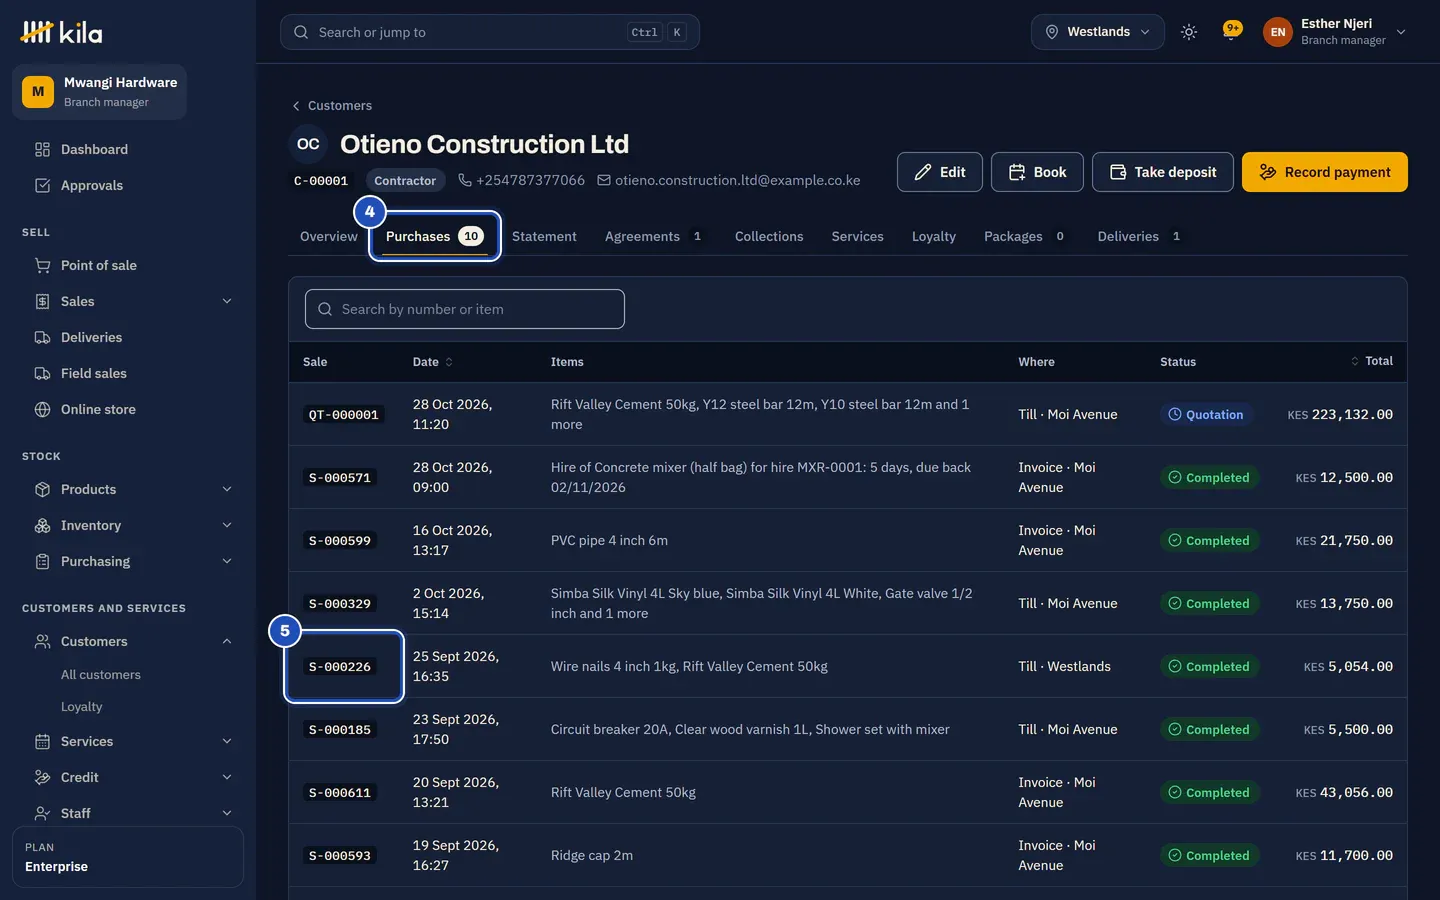This screenshot has height=900, width=1440.
Task: Open All customers in the sidebar
Action: 101,675
